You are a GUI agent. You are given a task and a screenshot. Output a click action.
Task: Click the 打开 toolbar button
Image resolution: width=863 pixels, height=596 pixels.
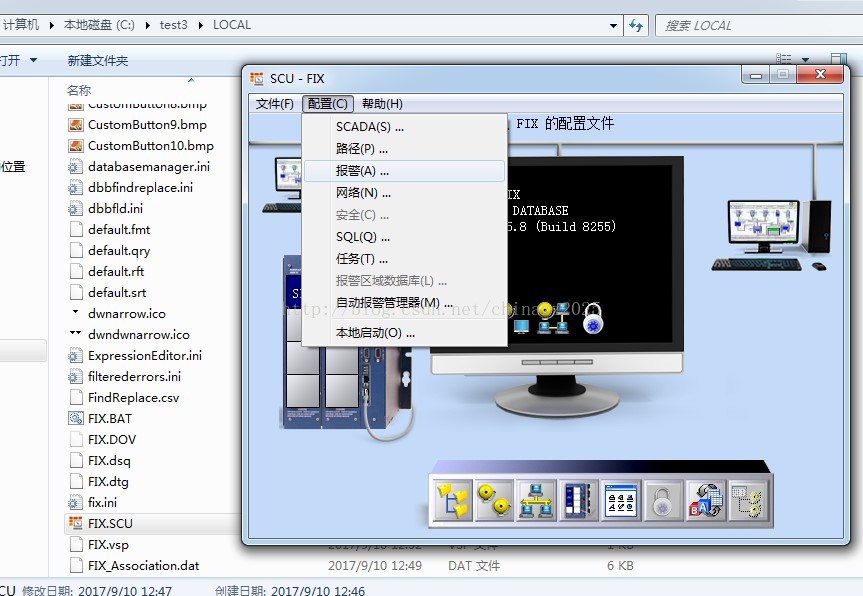pyautogui.click(x=10, y=60)
